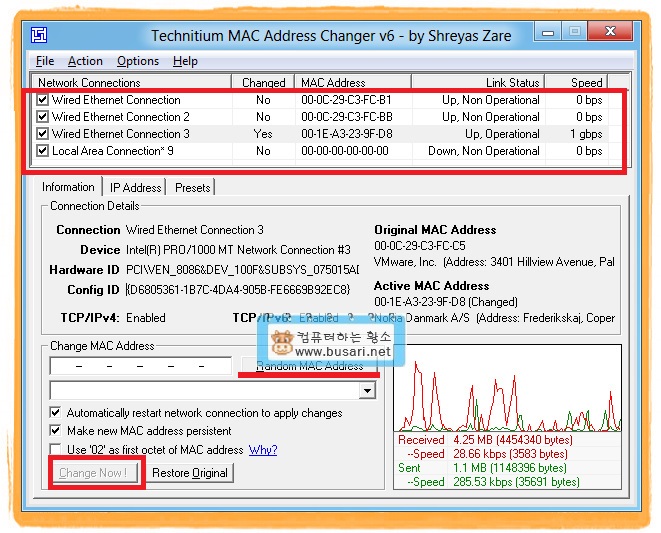Open the File menu
The image size is (661, 533).
pos(45,61)
